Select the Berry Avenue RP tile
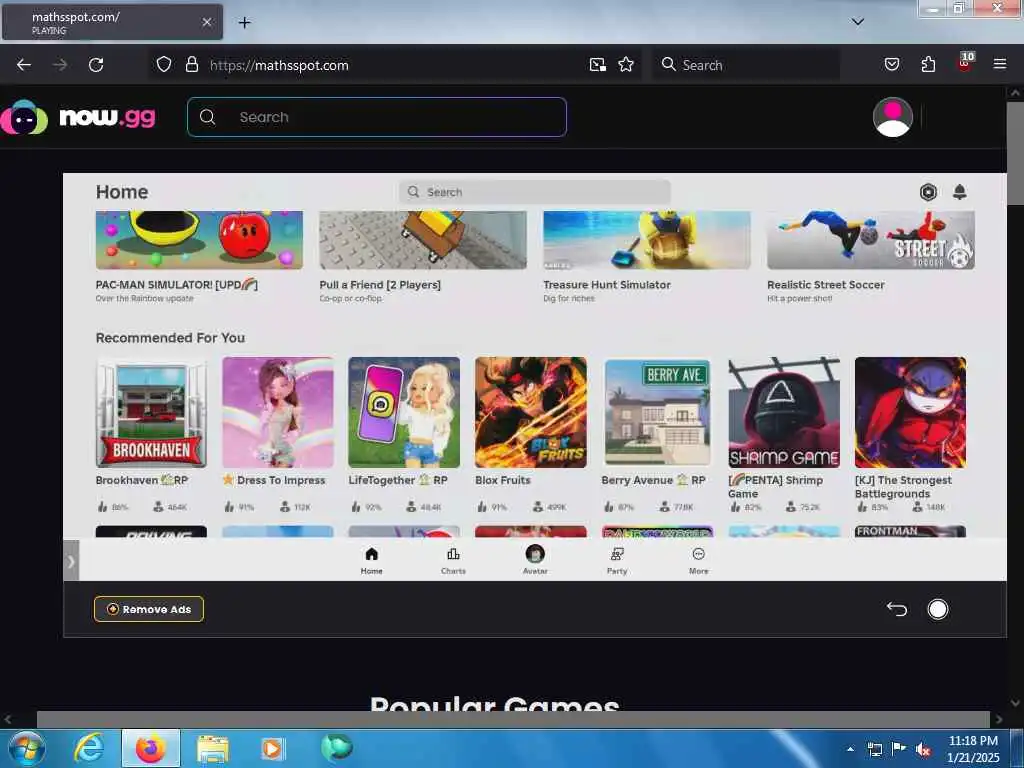Viewport: 1024px width, 768px height. pos(657,412)
